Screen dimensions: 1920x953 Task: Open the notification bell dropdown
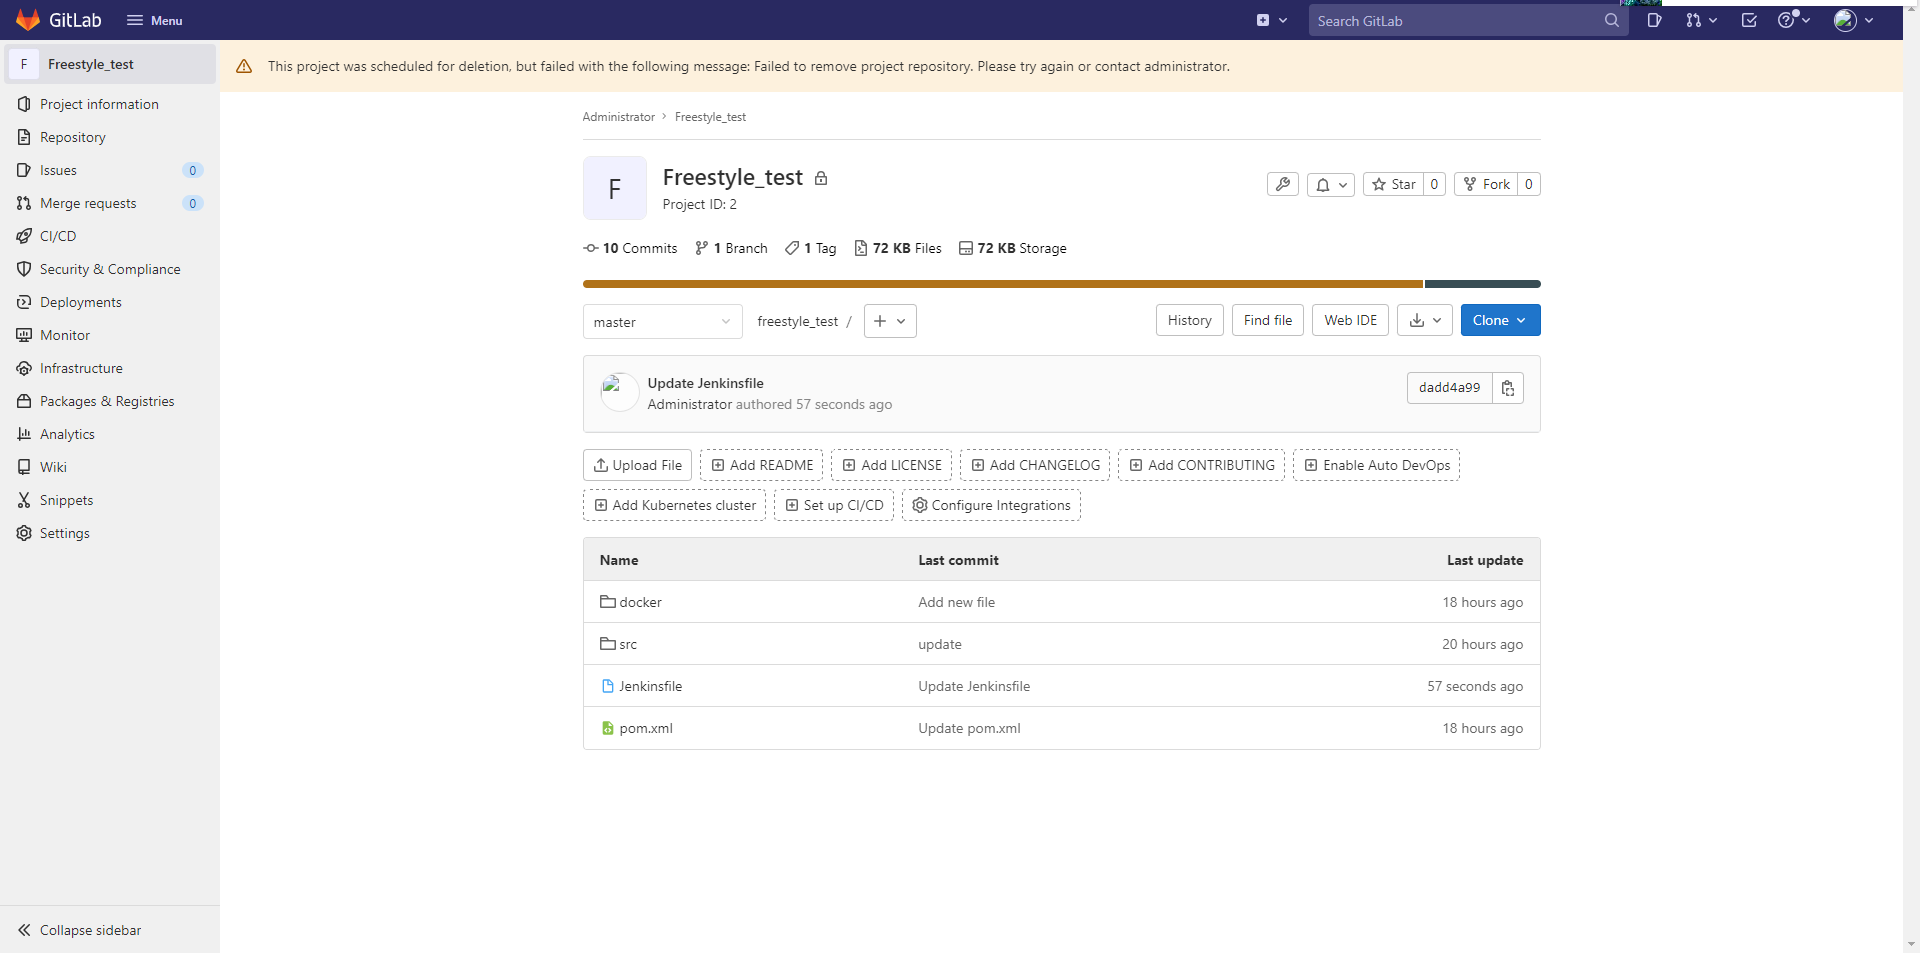(1330, 184)
